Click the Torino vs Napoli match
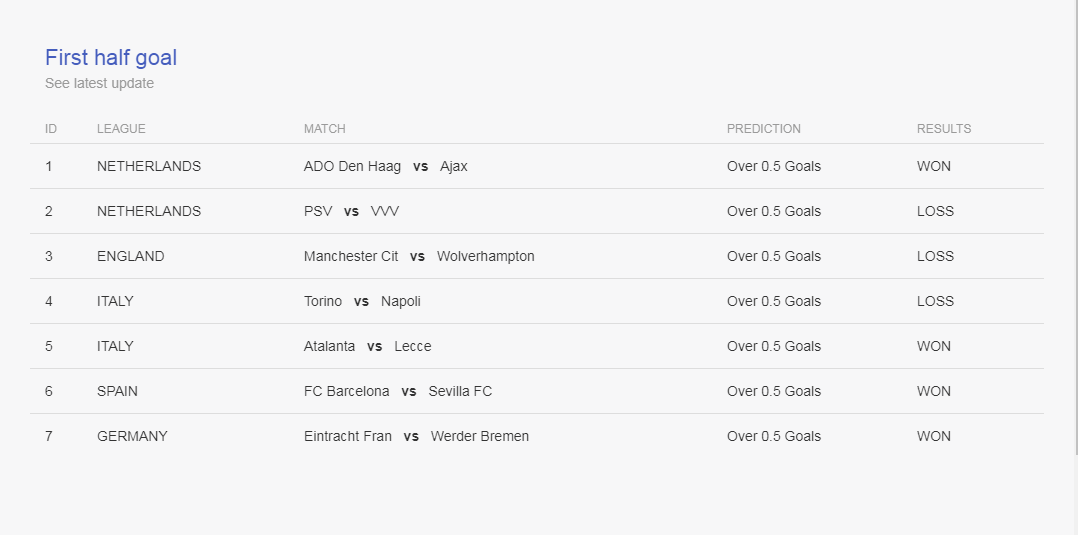This screenshot has width=1078, height=535. [x=362, y=301]
